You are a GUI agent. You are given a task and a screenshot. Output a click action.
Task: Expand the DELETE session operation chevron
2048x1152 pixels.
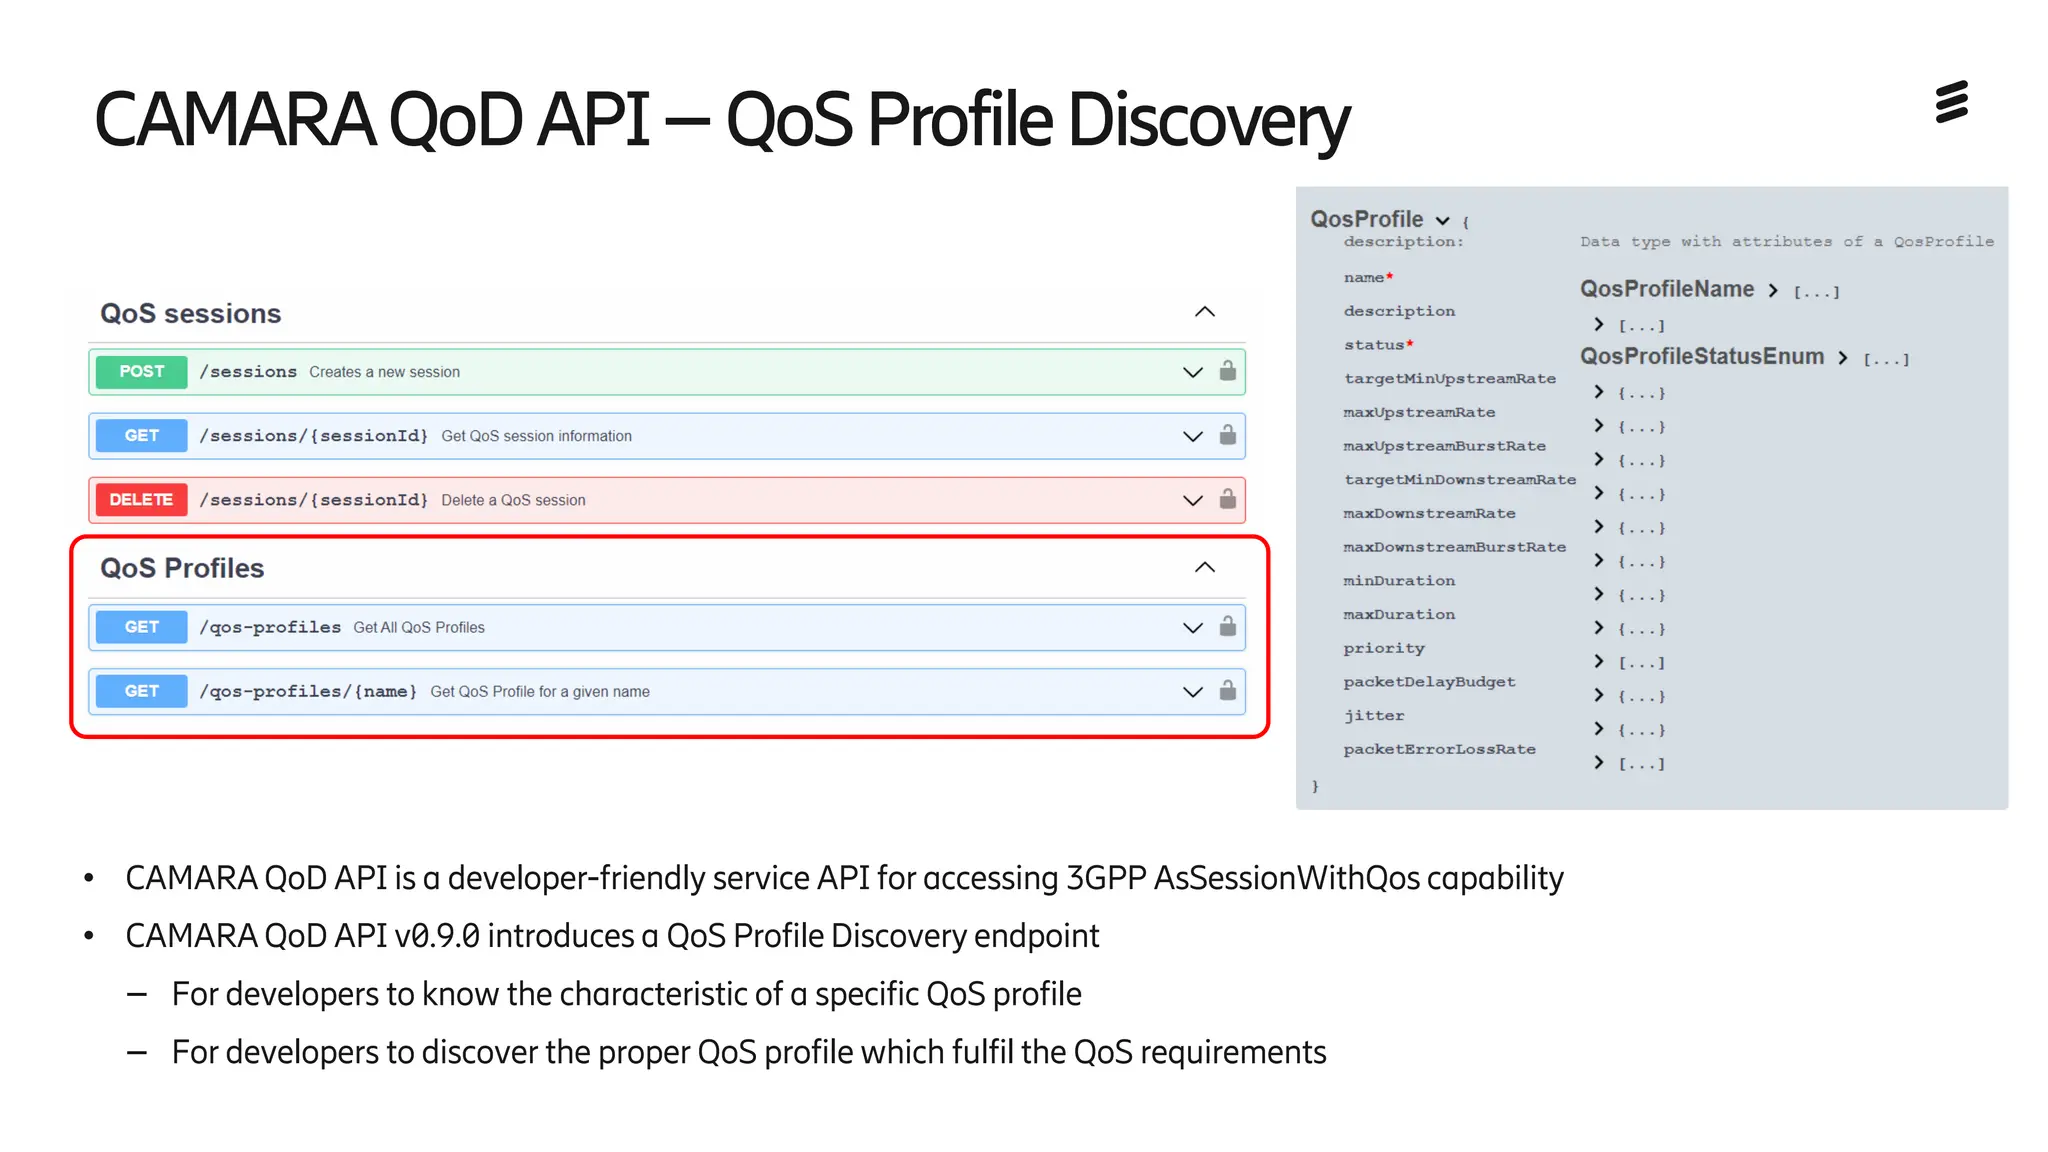(x=1192, y=500)
